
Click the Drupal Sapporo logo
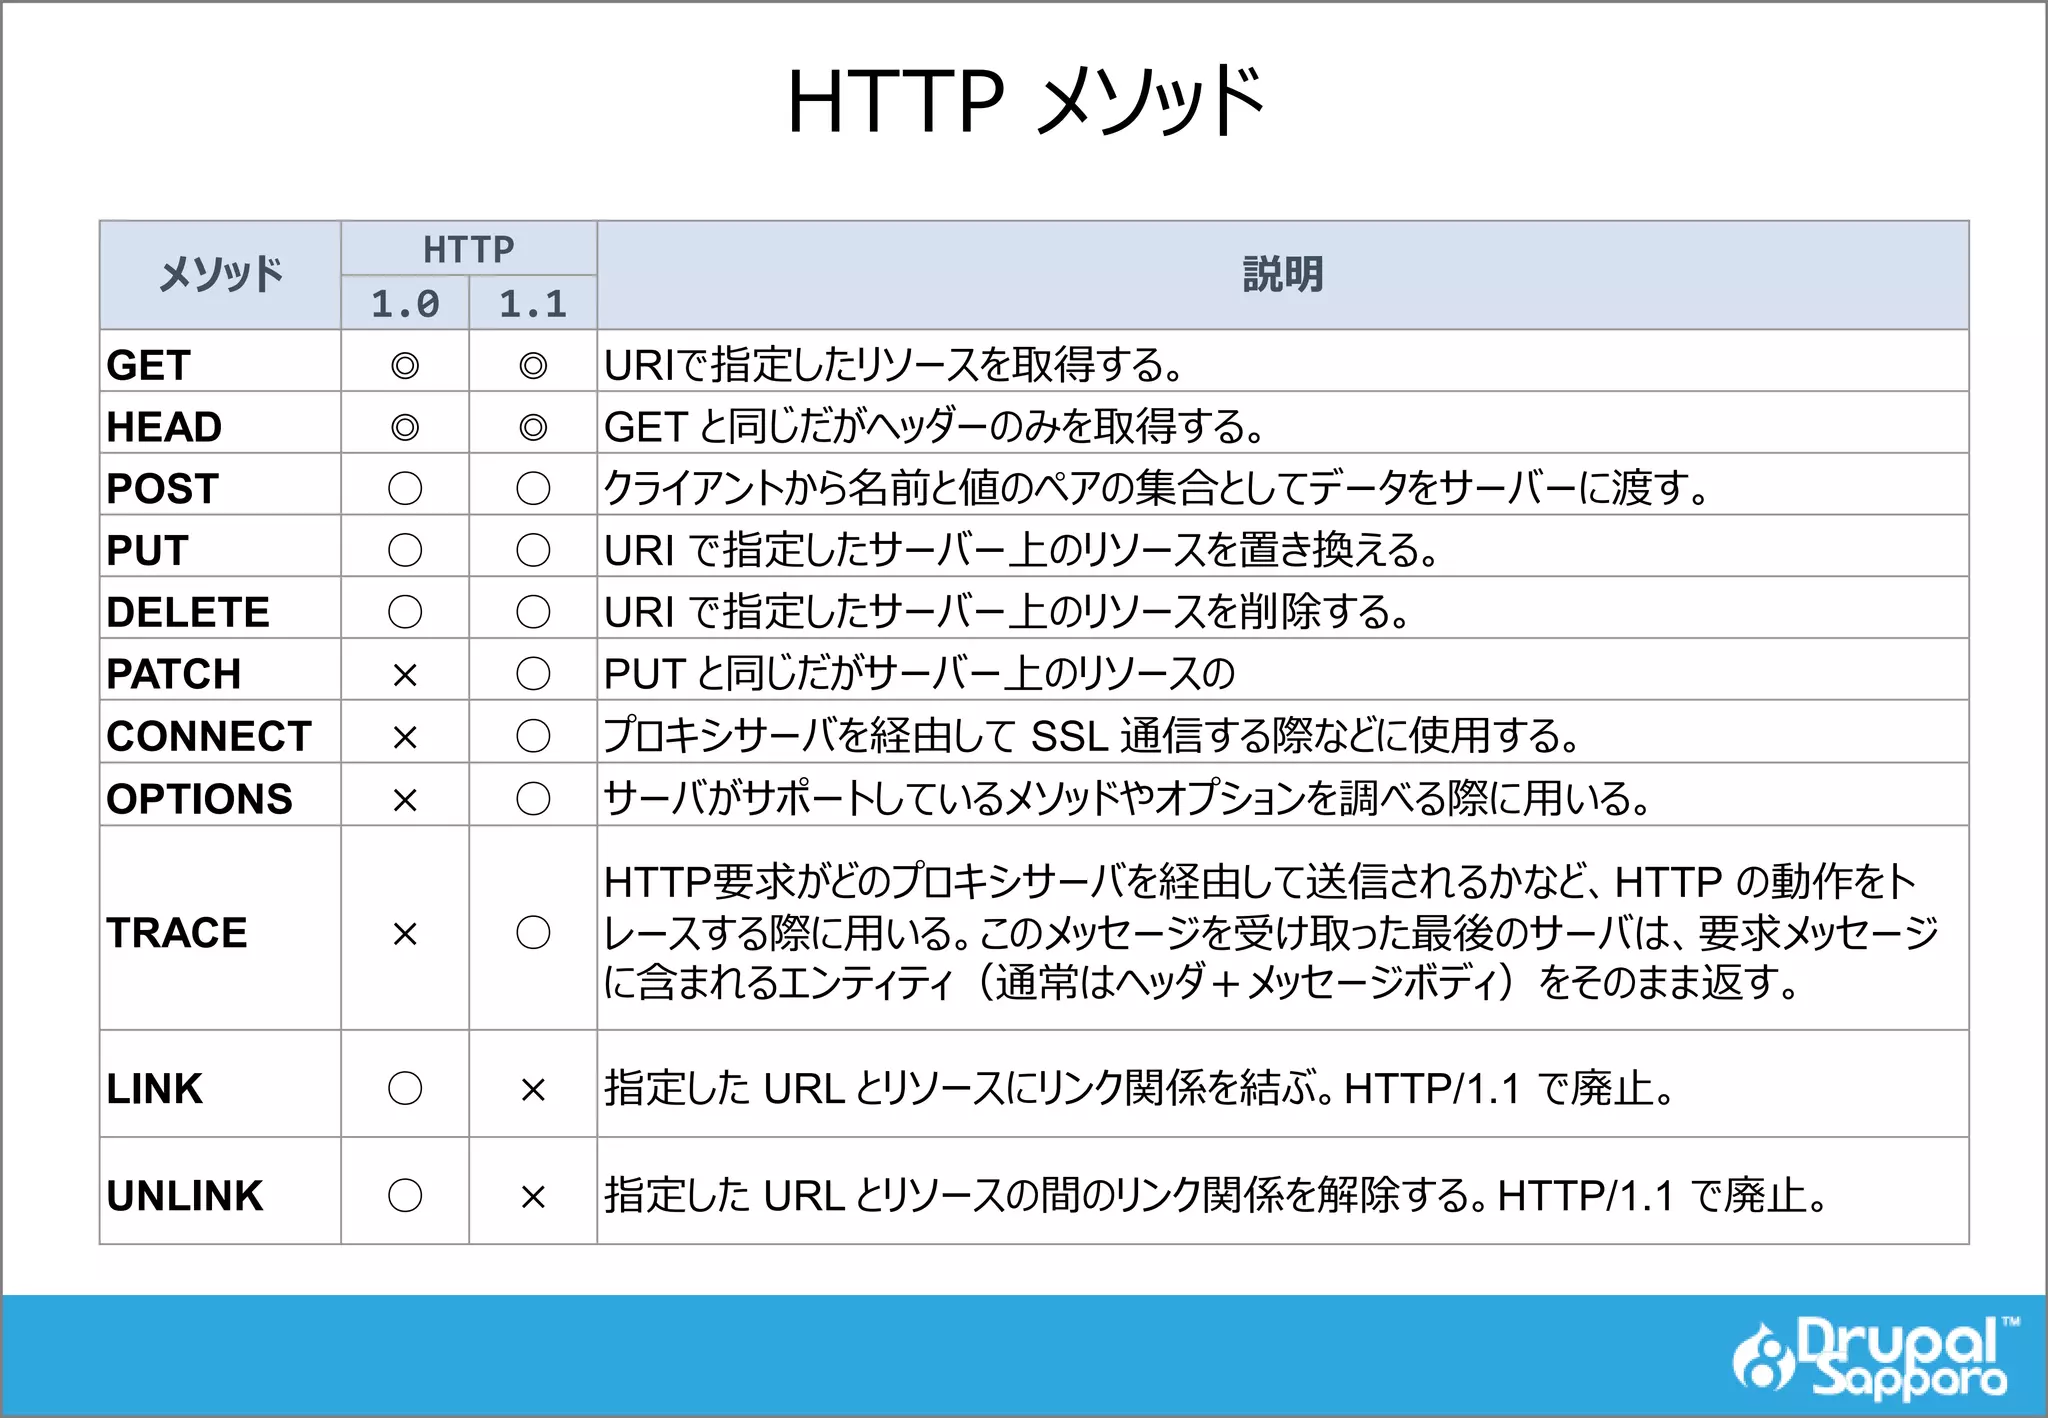(x=1875, y=1357)
